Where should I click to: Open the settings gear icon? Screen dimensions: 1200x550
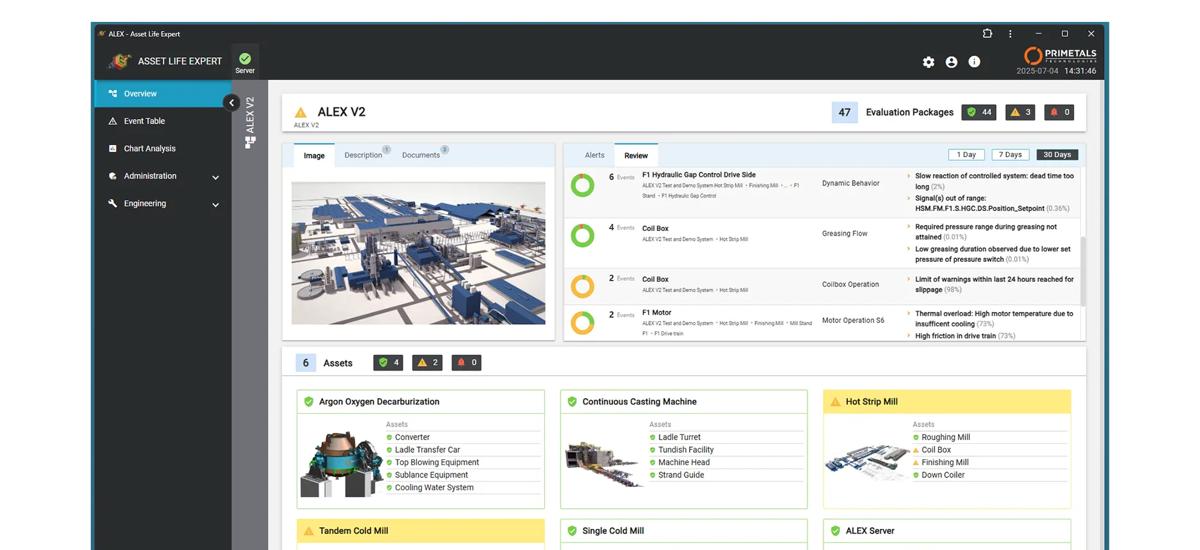(928, 62)
